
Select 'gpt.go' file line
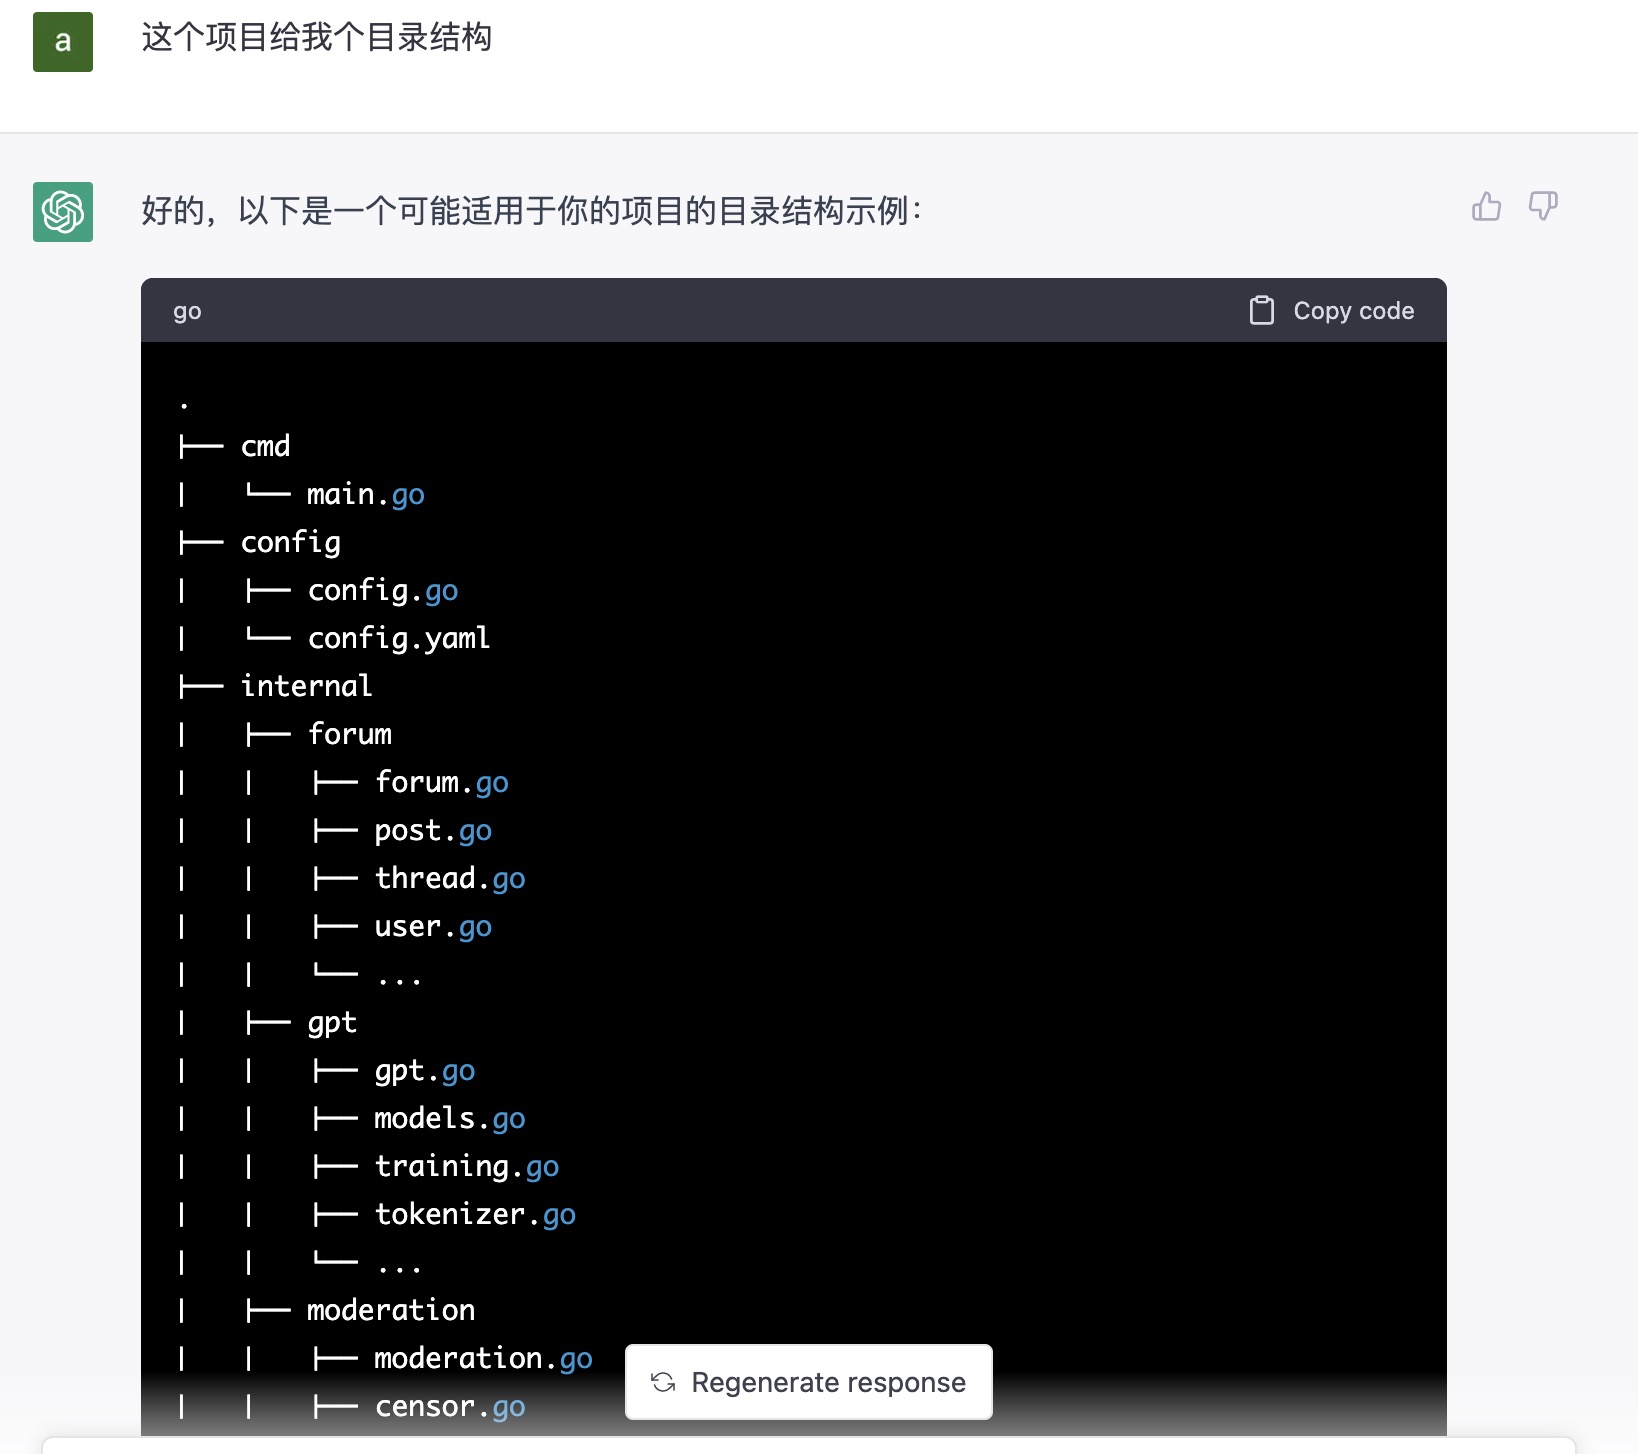[x=424, y=1070]
